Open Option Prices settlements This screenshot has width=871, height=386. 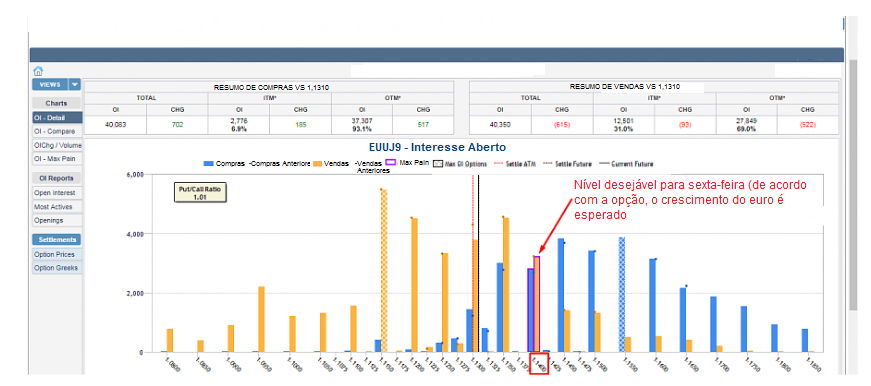tap(57, 254)
